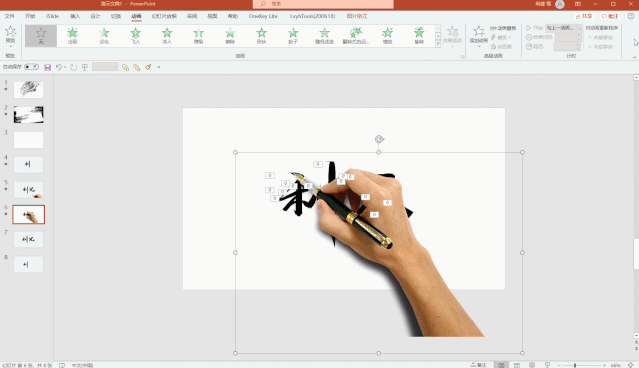The width and height of the screenshot is (639, 368).
Task: Open the Ribbon Display Options
Action: point(577,4)
